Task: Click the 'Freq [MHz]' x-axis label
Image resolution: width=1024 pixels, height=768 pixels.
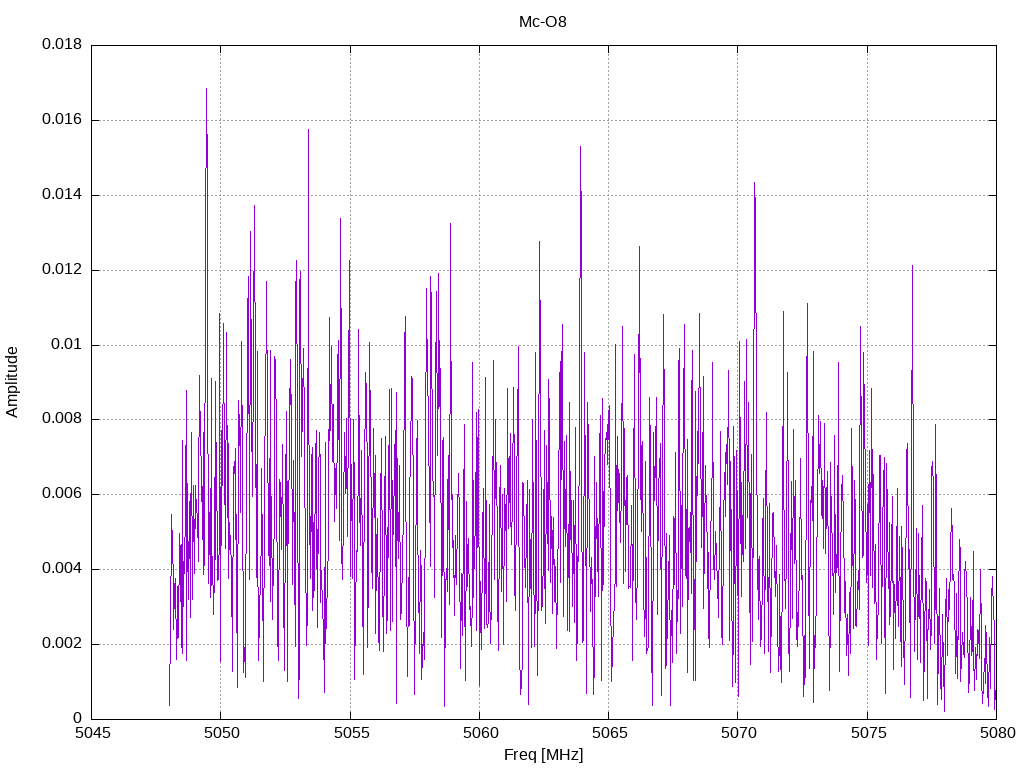Action: coord(543,755)
